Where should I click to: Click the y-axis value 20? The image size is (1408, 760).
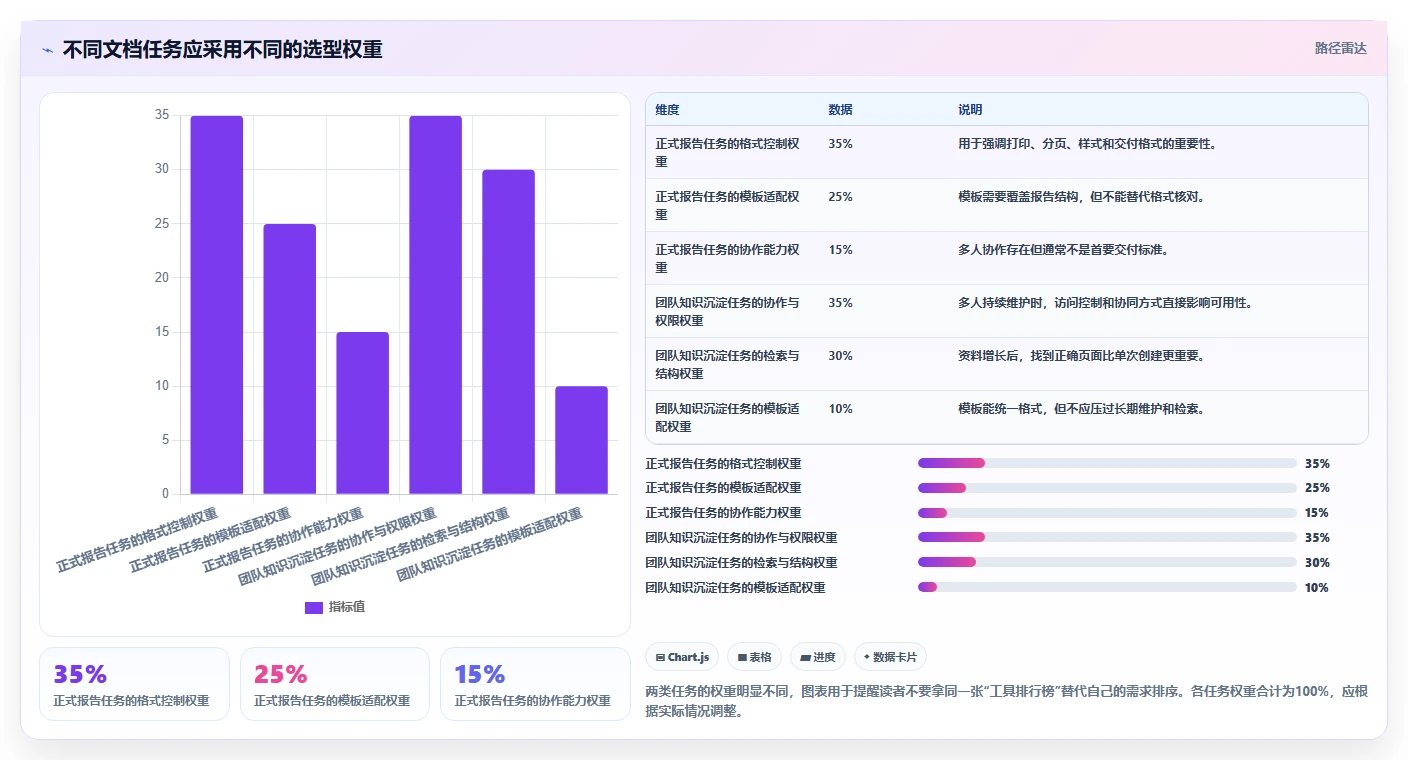162,278
